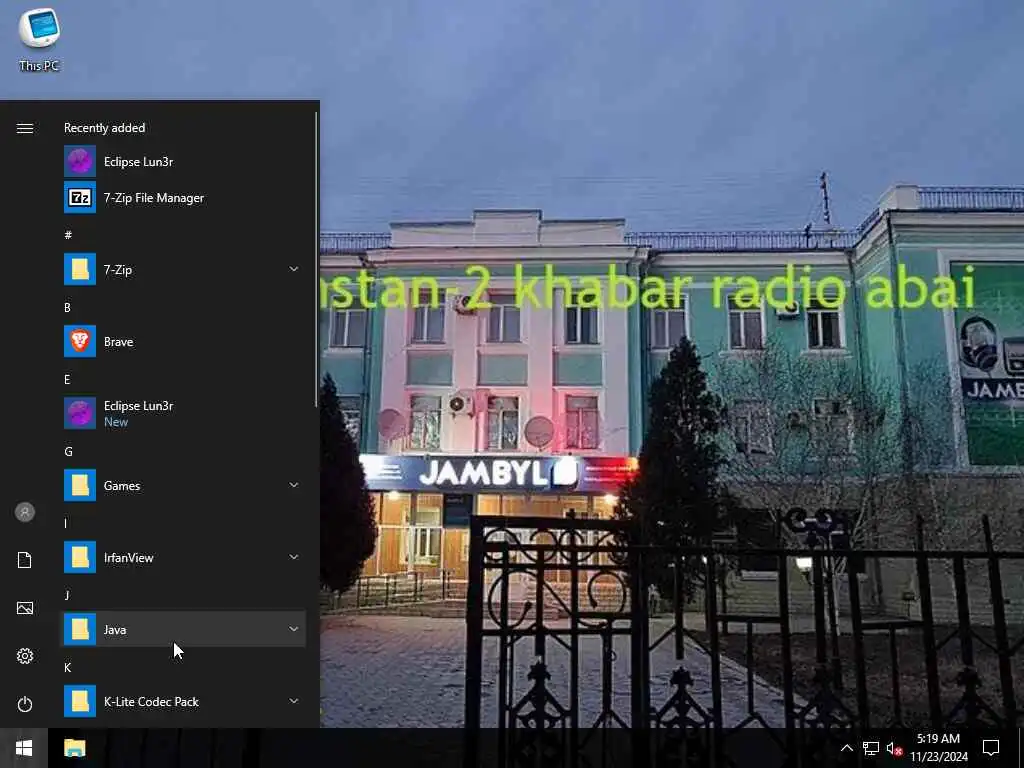Click the '#' letter group header
The height and width of the screenshot is (768, 1024).
[x=68, y=235]
